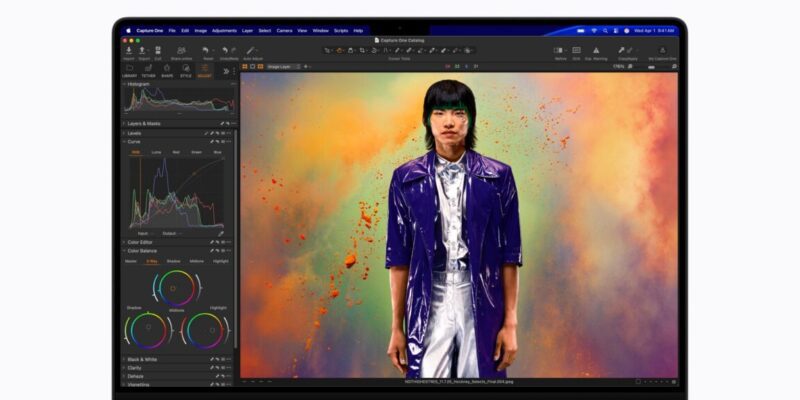Toggle the Grid overlay icon

tap(576, 51)
